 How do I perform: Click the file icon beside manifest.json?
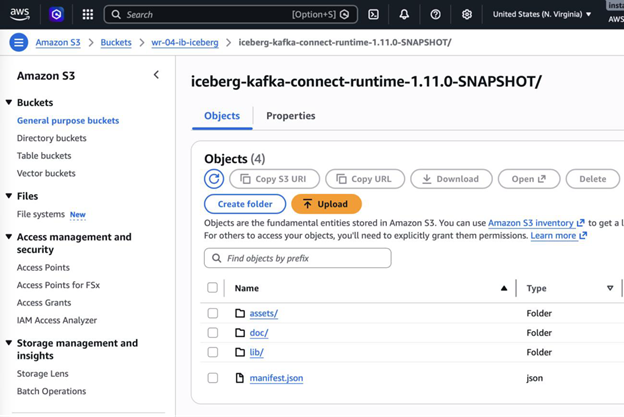pos(240,378)
